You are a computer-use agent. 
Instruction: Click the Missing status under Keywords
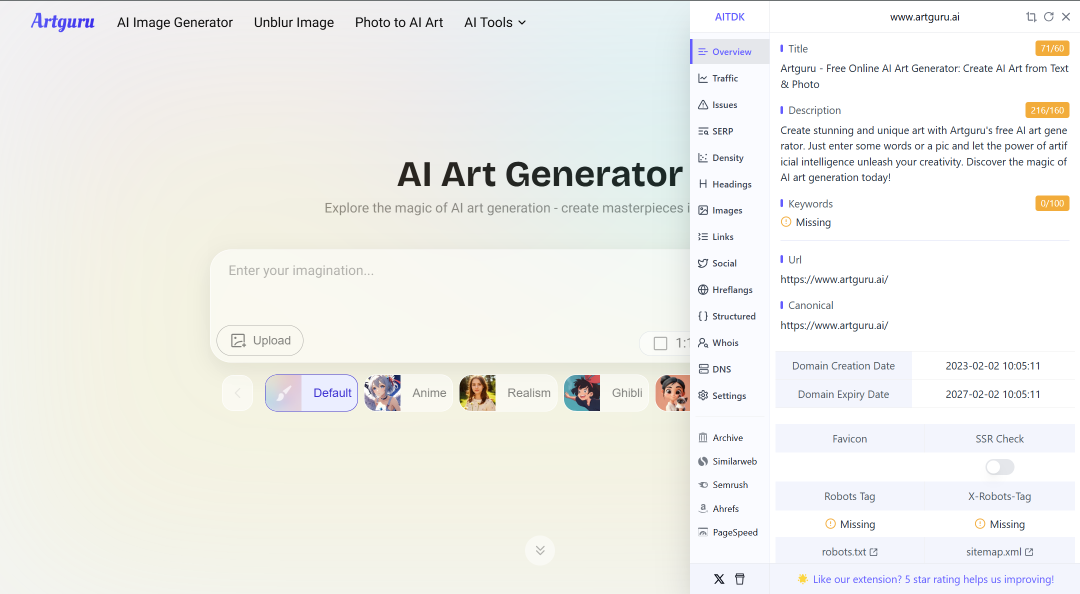[806, 222]
